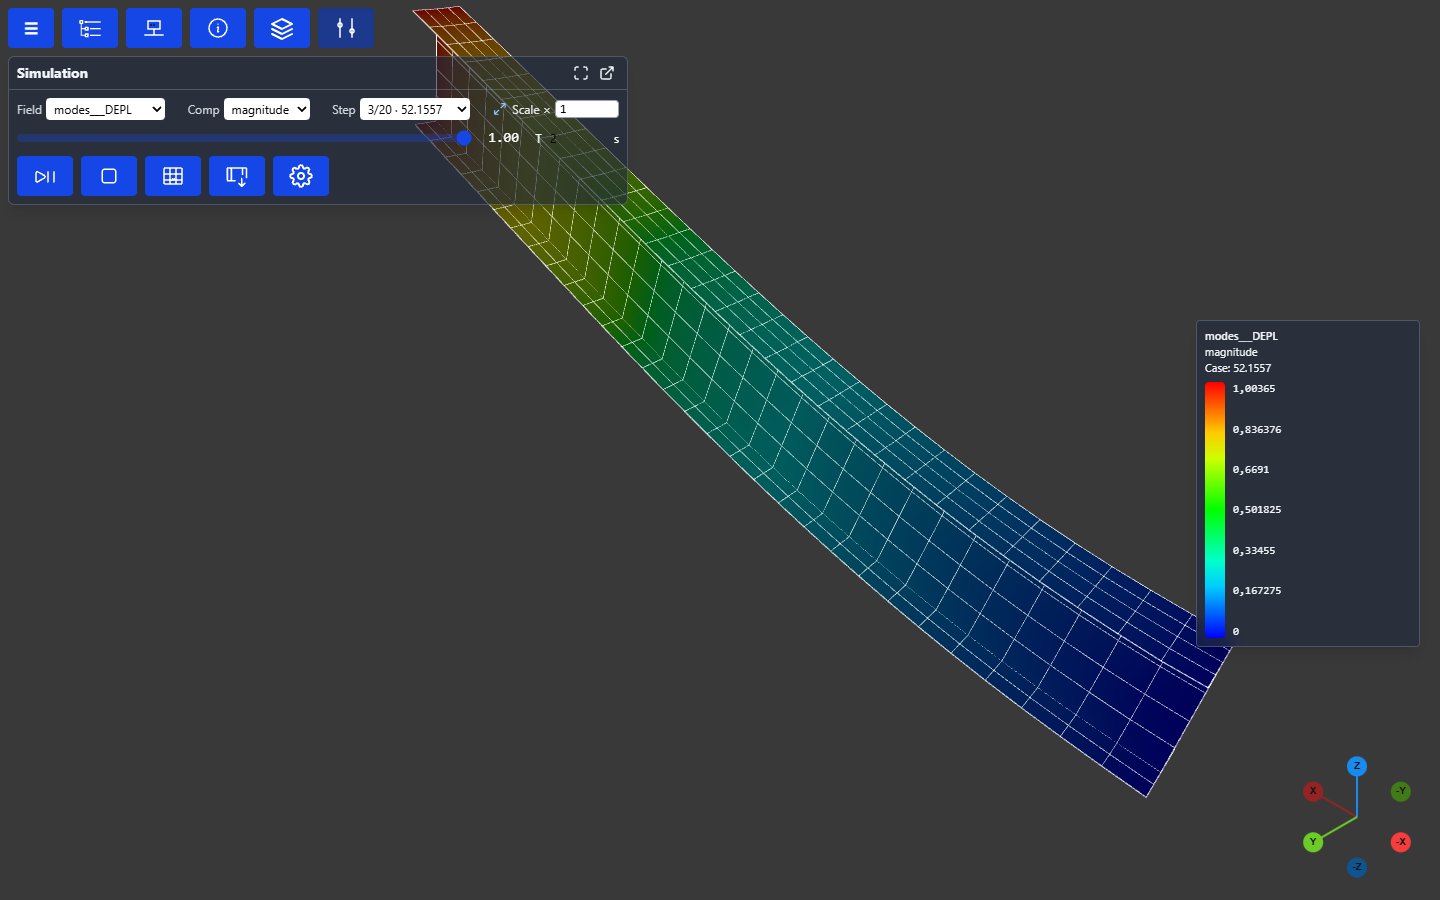Click legend value 0,836376

point(1257,430)
